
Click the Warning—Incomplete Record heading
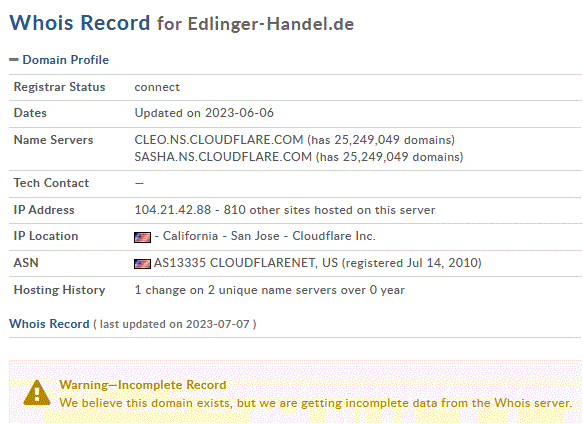click(142, 385)
